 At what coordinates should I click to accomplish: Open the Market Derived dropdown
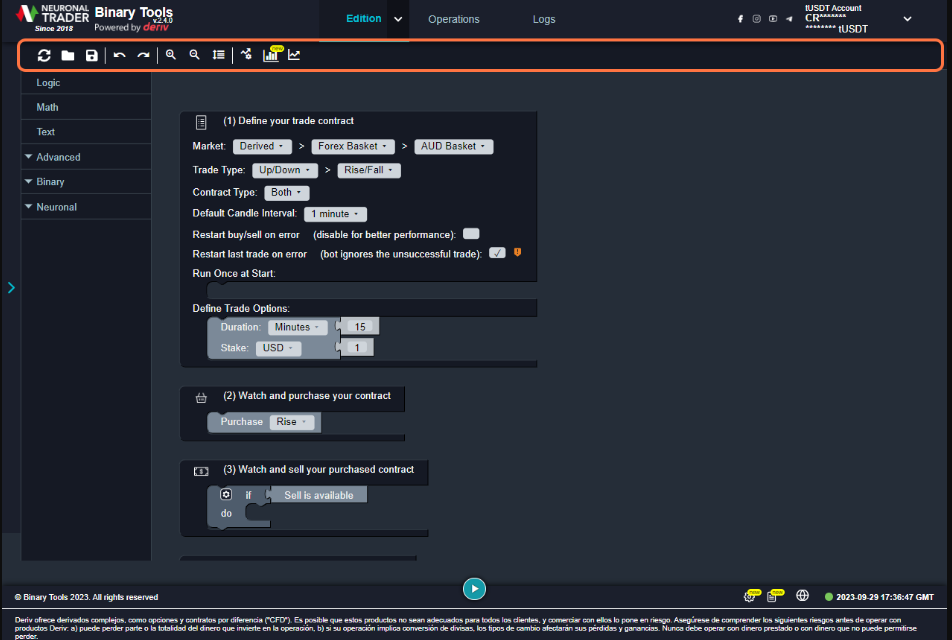[261, 146]
